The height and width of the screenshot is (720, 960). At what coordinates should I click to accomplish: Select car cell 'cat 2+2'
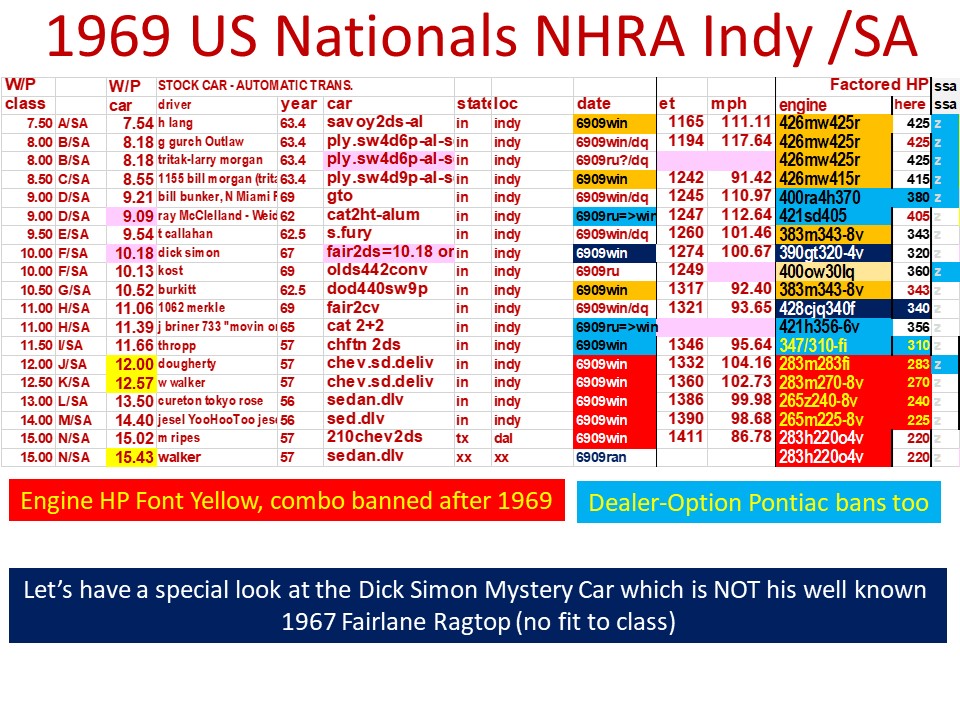click(x=356, y=326)
